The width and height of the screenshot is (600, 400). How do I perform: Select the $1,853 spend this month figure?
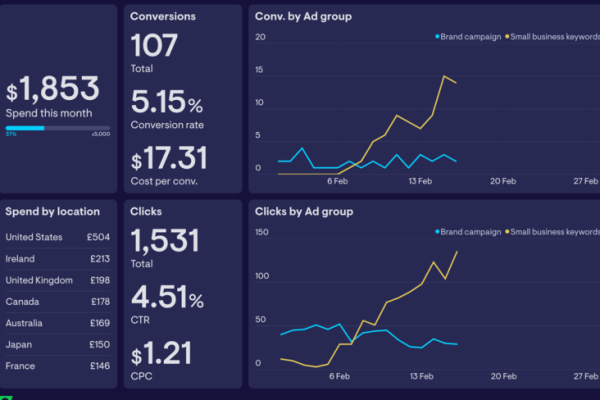click(53, 90)
